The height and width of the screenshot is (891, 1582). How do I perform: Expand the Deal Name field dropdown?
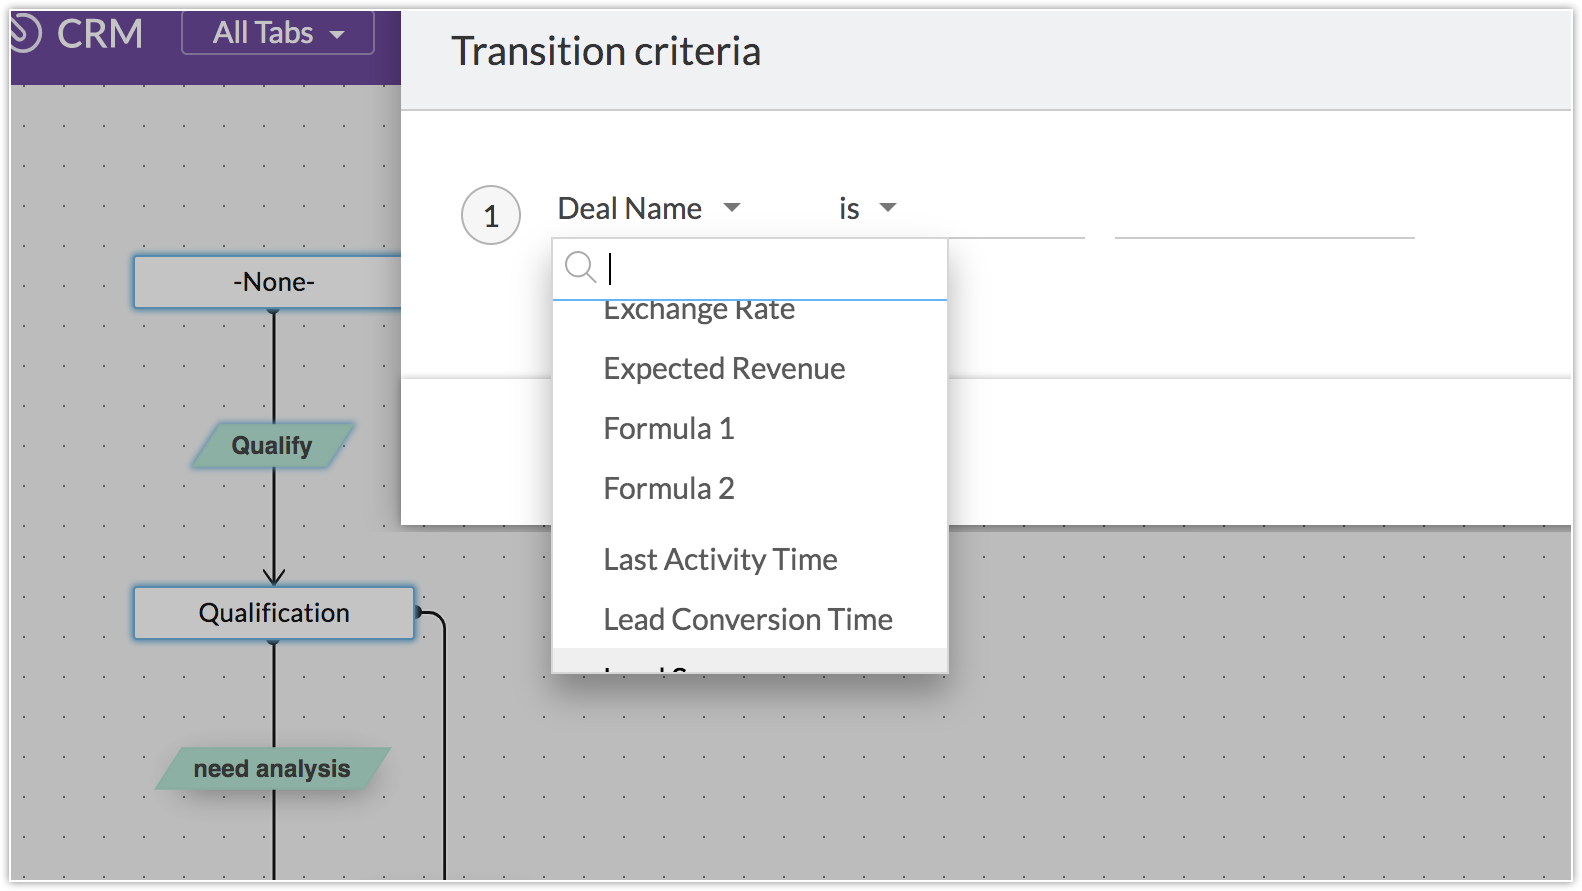click(x=650, y=208)
